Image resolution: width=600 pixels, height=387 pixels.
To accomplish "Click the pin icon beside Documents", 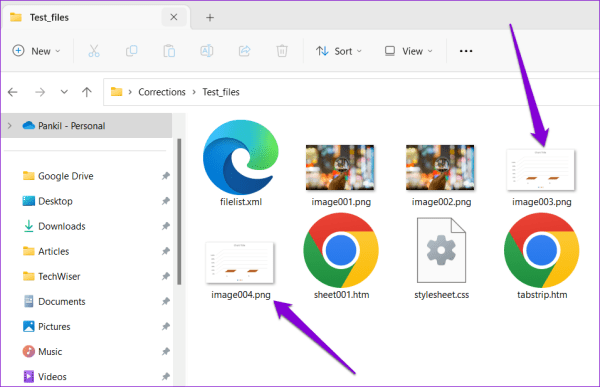I will [x=165, y=302].
